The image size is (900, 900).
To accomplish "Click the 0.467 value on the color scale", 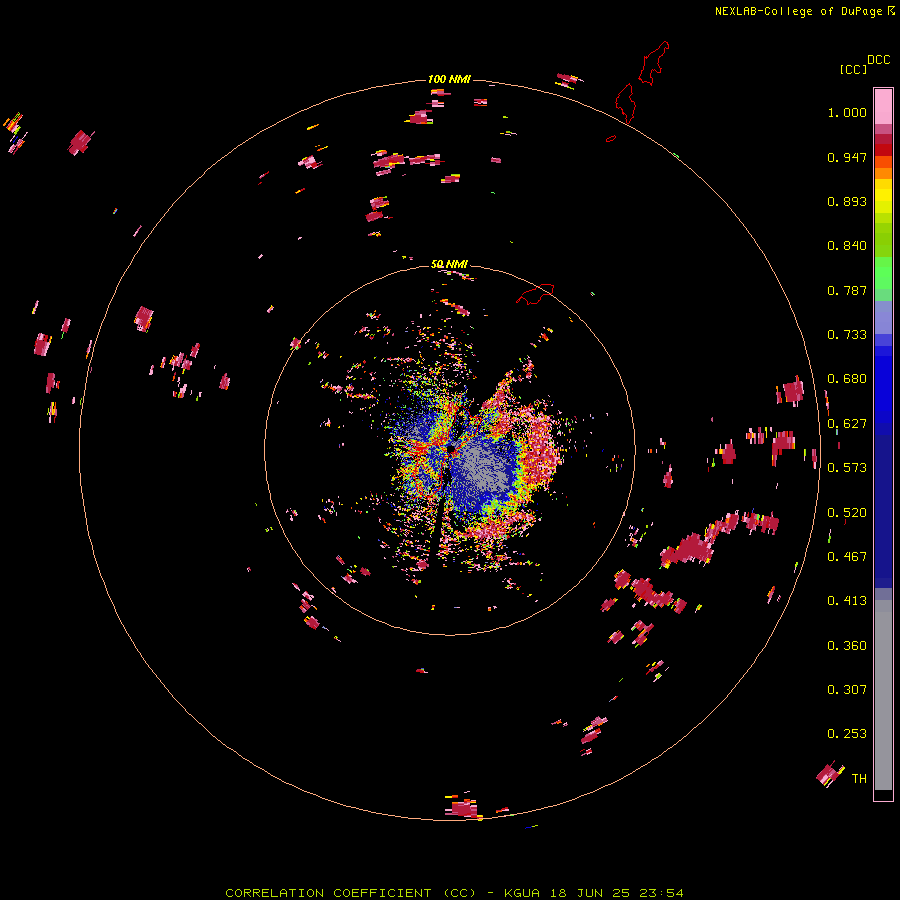I will coord(847,557).
